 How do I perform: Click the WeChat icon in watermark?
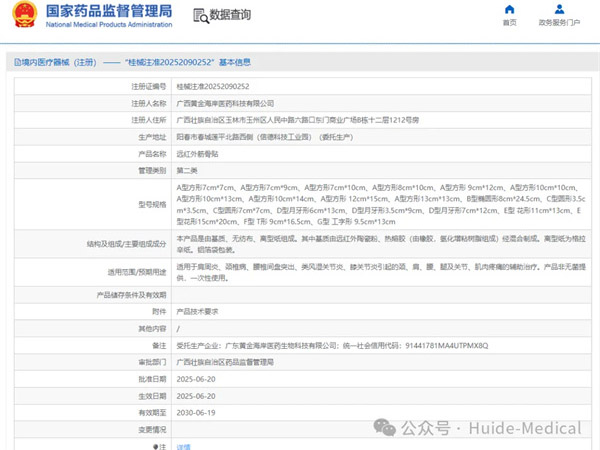click(385, 427)
